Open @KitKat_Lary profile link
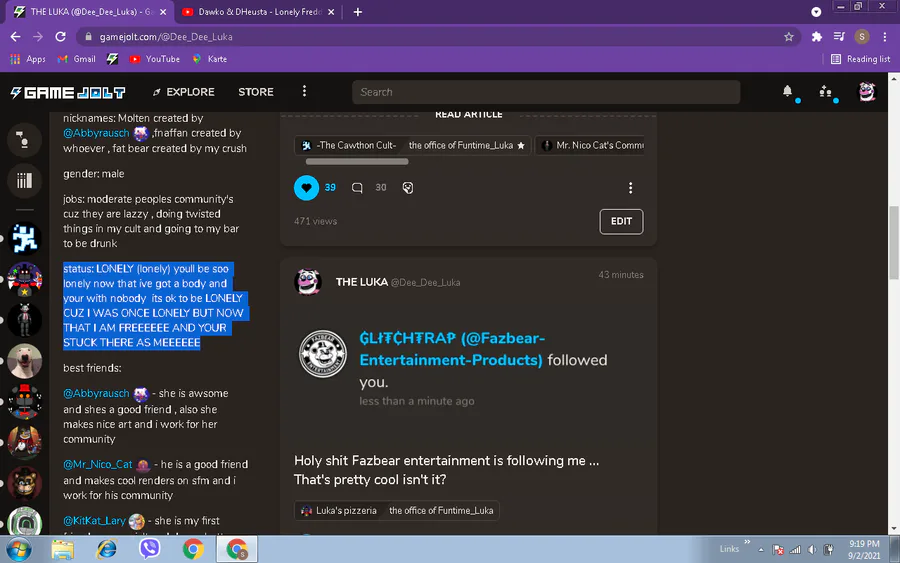Screen dimensions: 900x563 94,521
